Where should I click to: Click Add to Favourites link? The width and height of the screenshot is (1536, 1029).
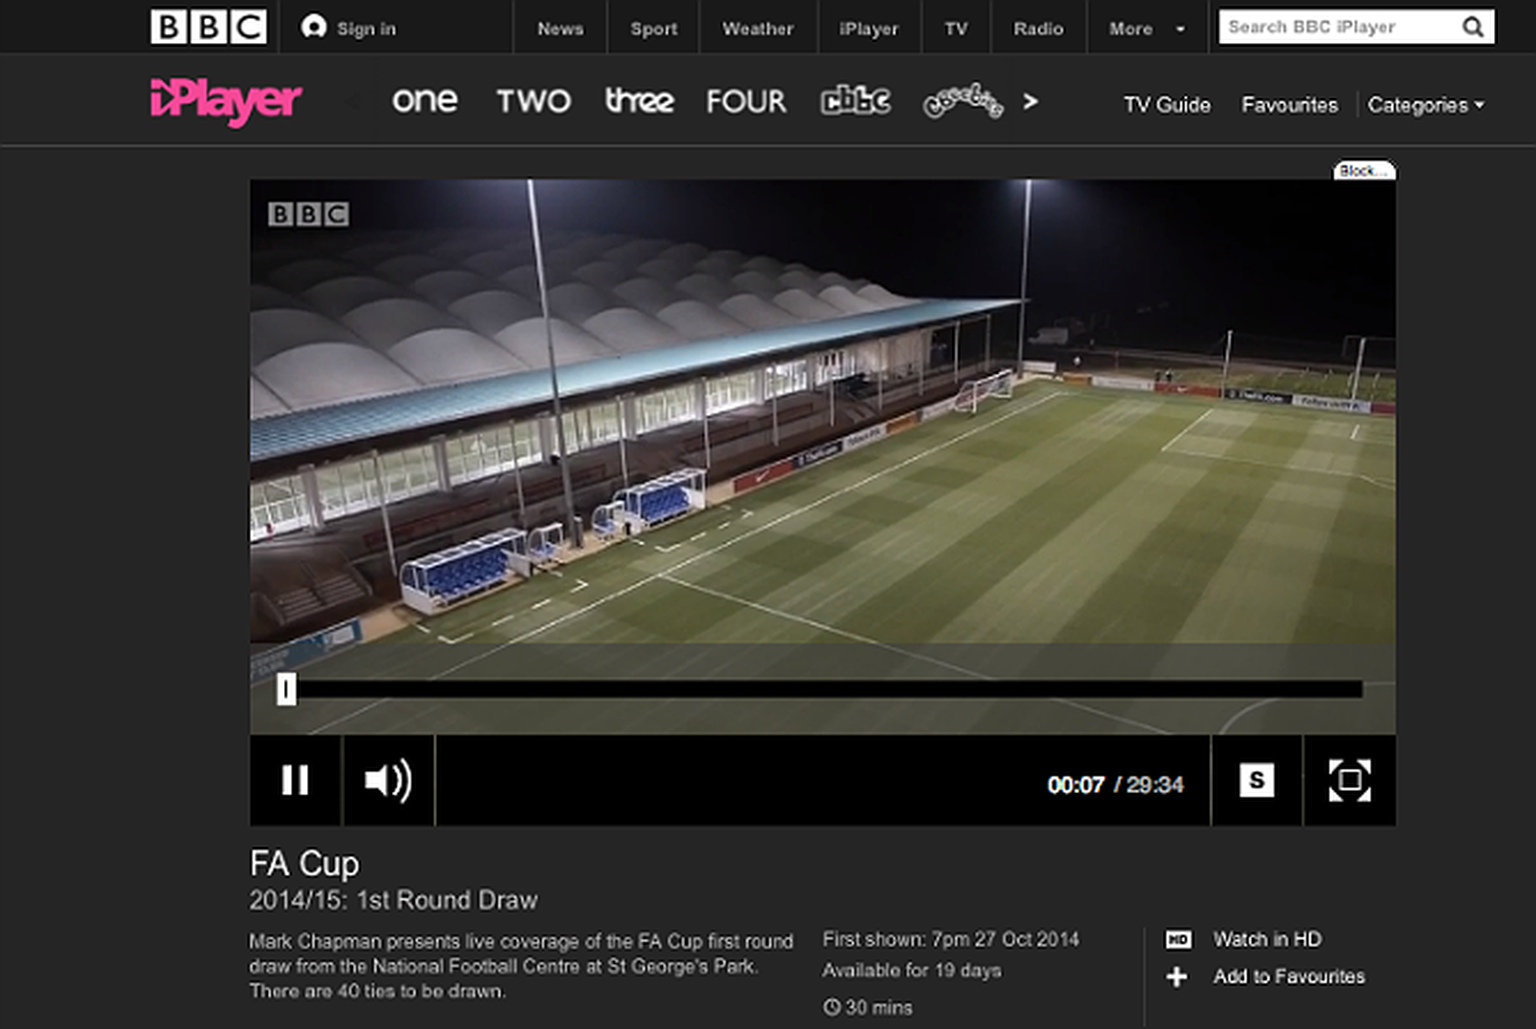[1289, 976]
